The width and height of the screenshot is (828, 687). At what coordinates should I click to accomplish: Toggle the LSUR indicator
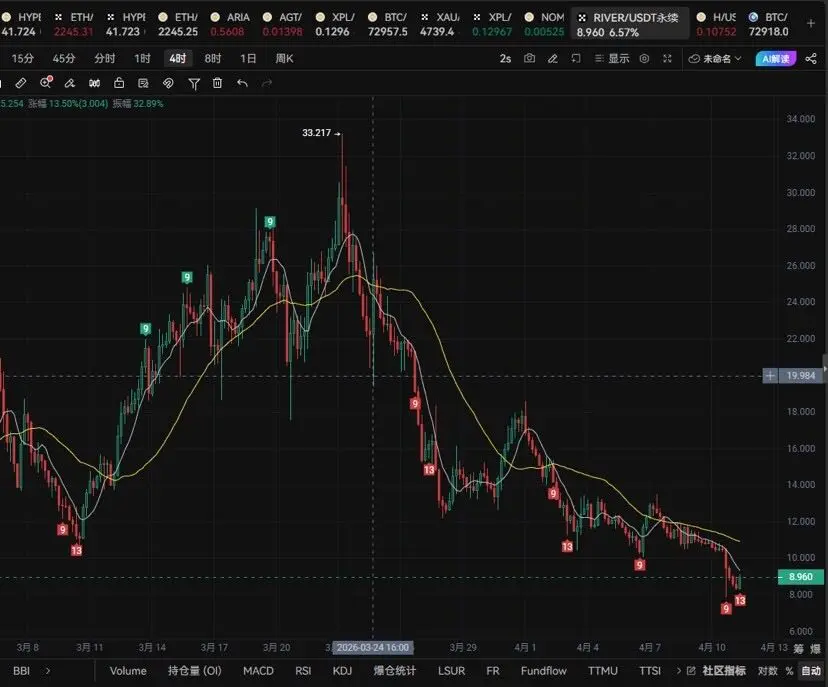pyautogui.click(x=451, y=671)
